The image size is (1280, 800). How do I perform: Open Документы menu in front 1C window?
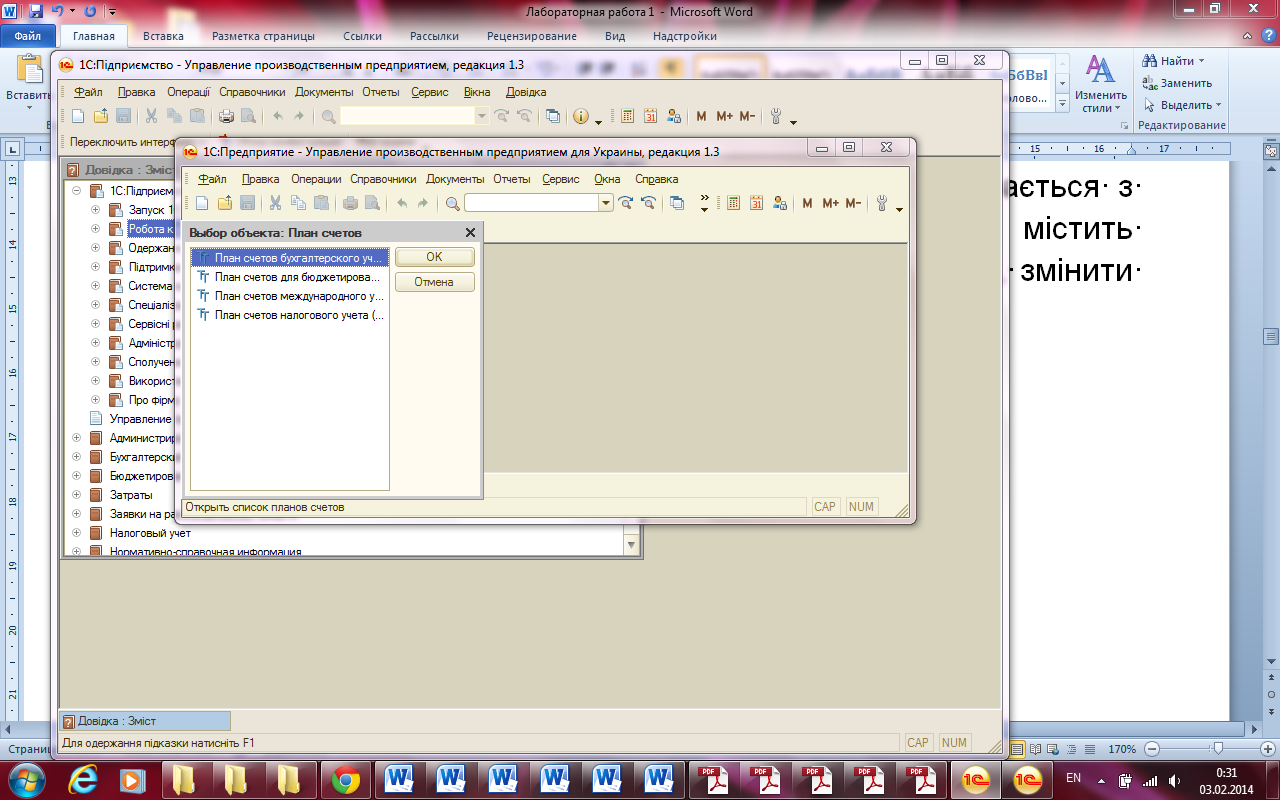pyautogui.click(x=455, y=179)
